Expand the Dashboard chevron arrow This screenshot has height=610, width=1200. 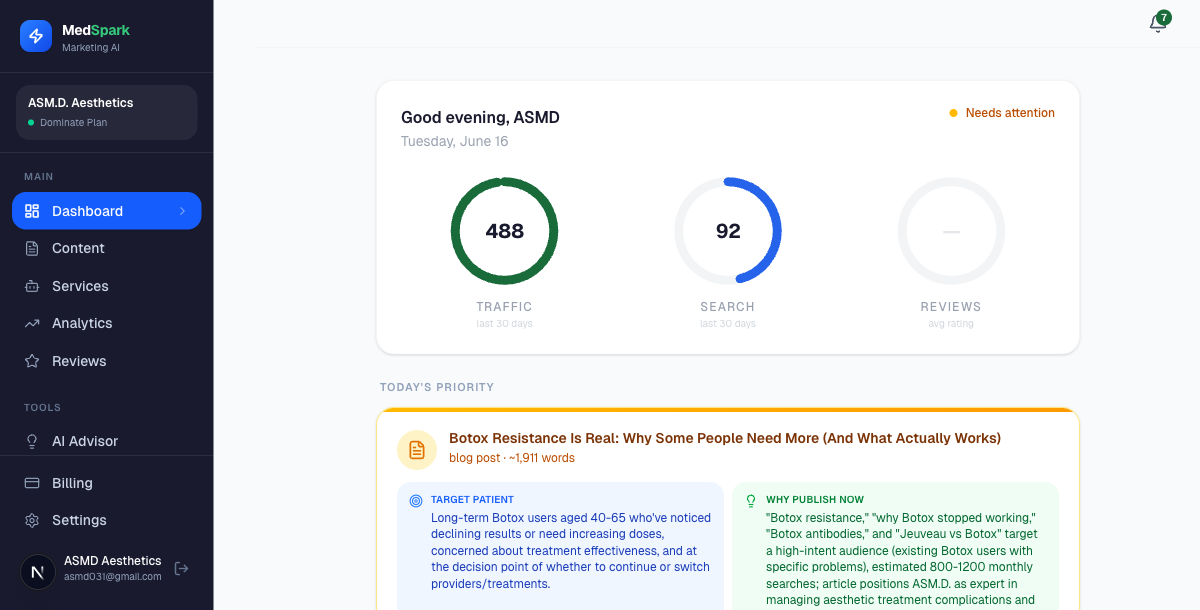click(x=182, y=211)
